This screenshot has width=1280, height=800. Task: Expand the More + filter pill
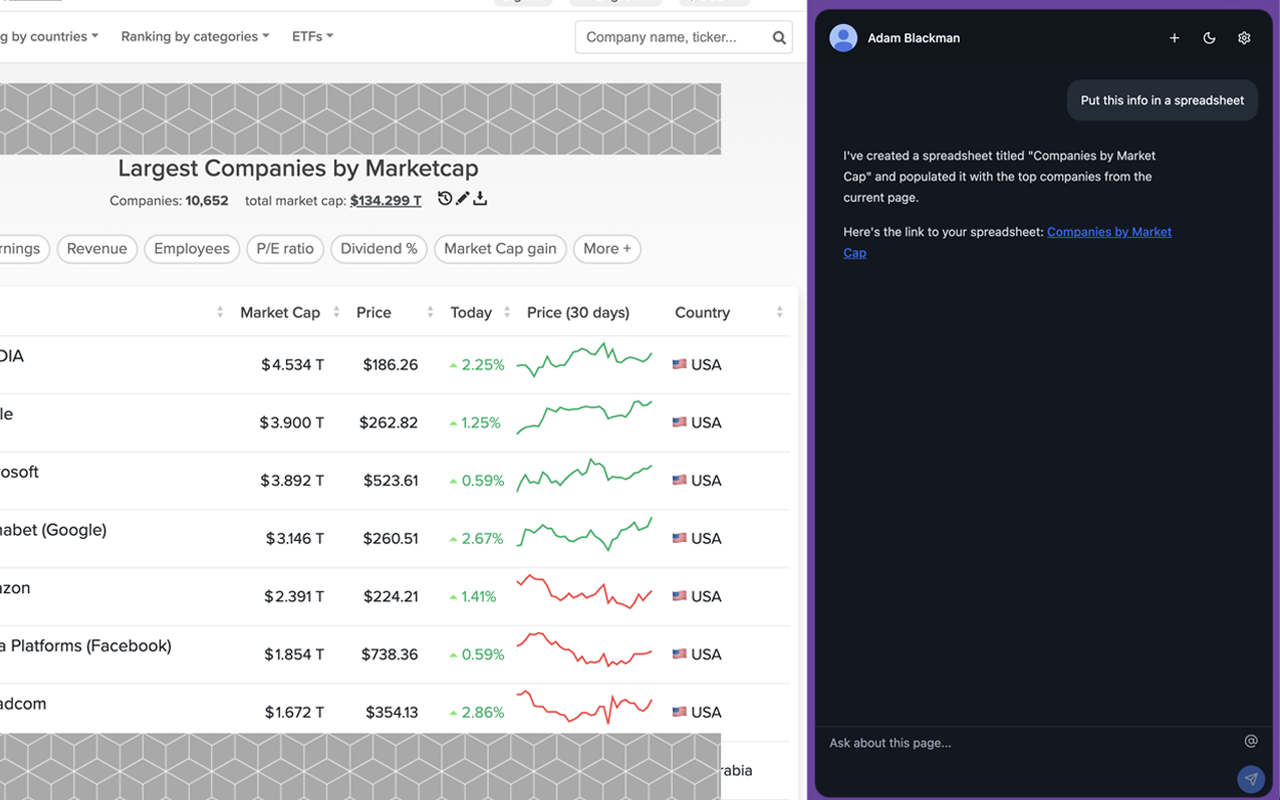coord(607,249)
